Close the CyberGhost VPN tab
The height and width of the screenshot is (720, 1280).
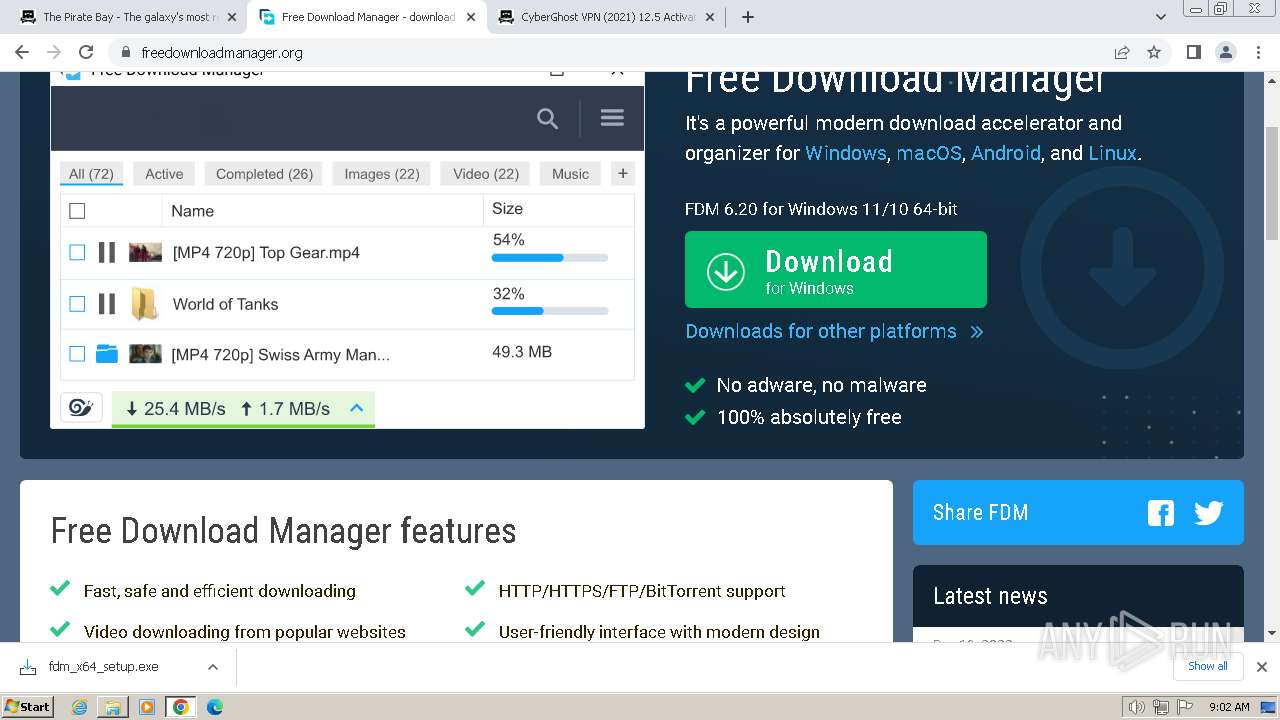point(709,17)
